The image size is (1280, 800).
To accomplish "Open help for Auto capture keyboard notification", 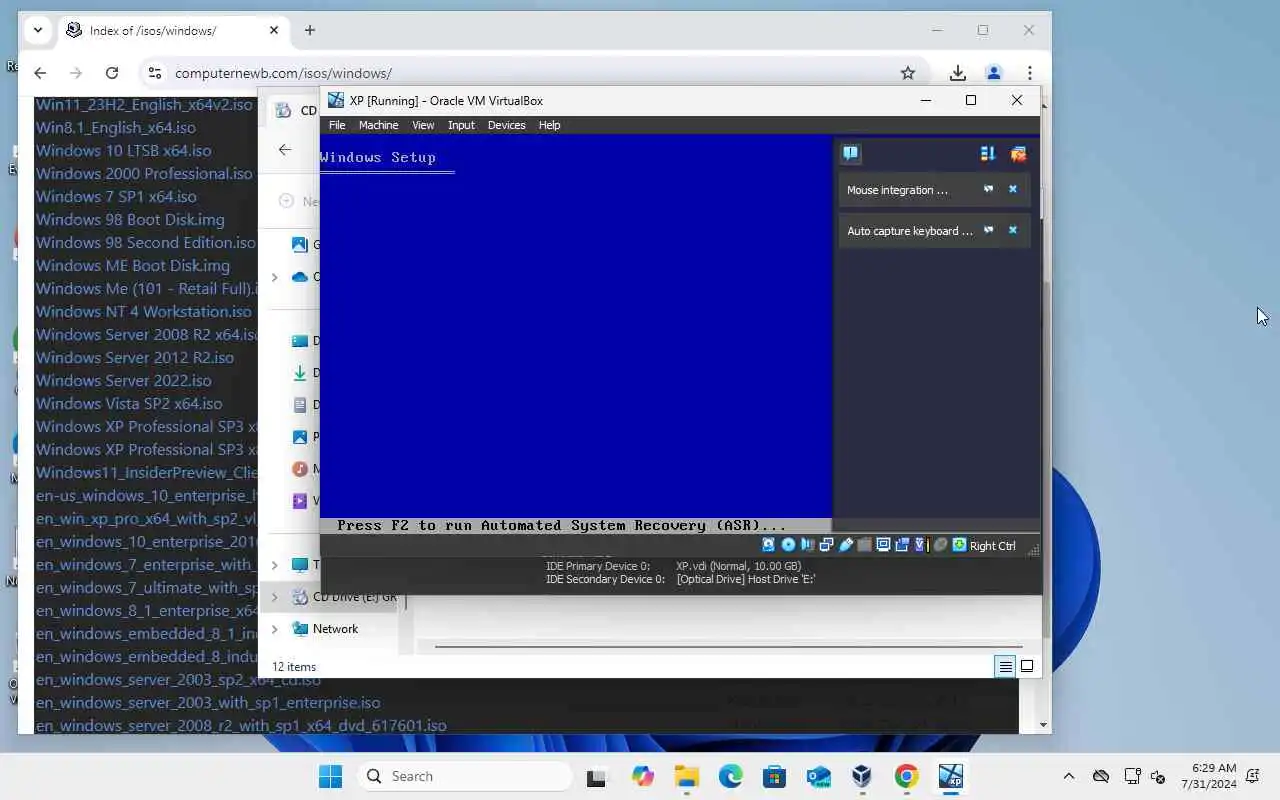I will [988, 230].
